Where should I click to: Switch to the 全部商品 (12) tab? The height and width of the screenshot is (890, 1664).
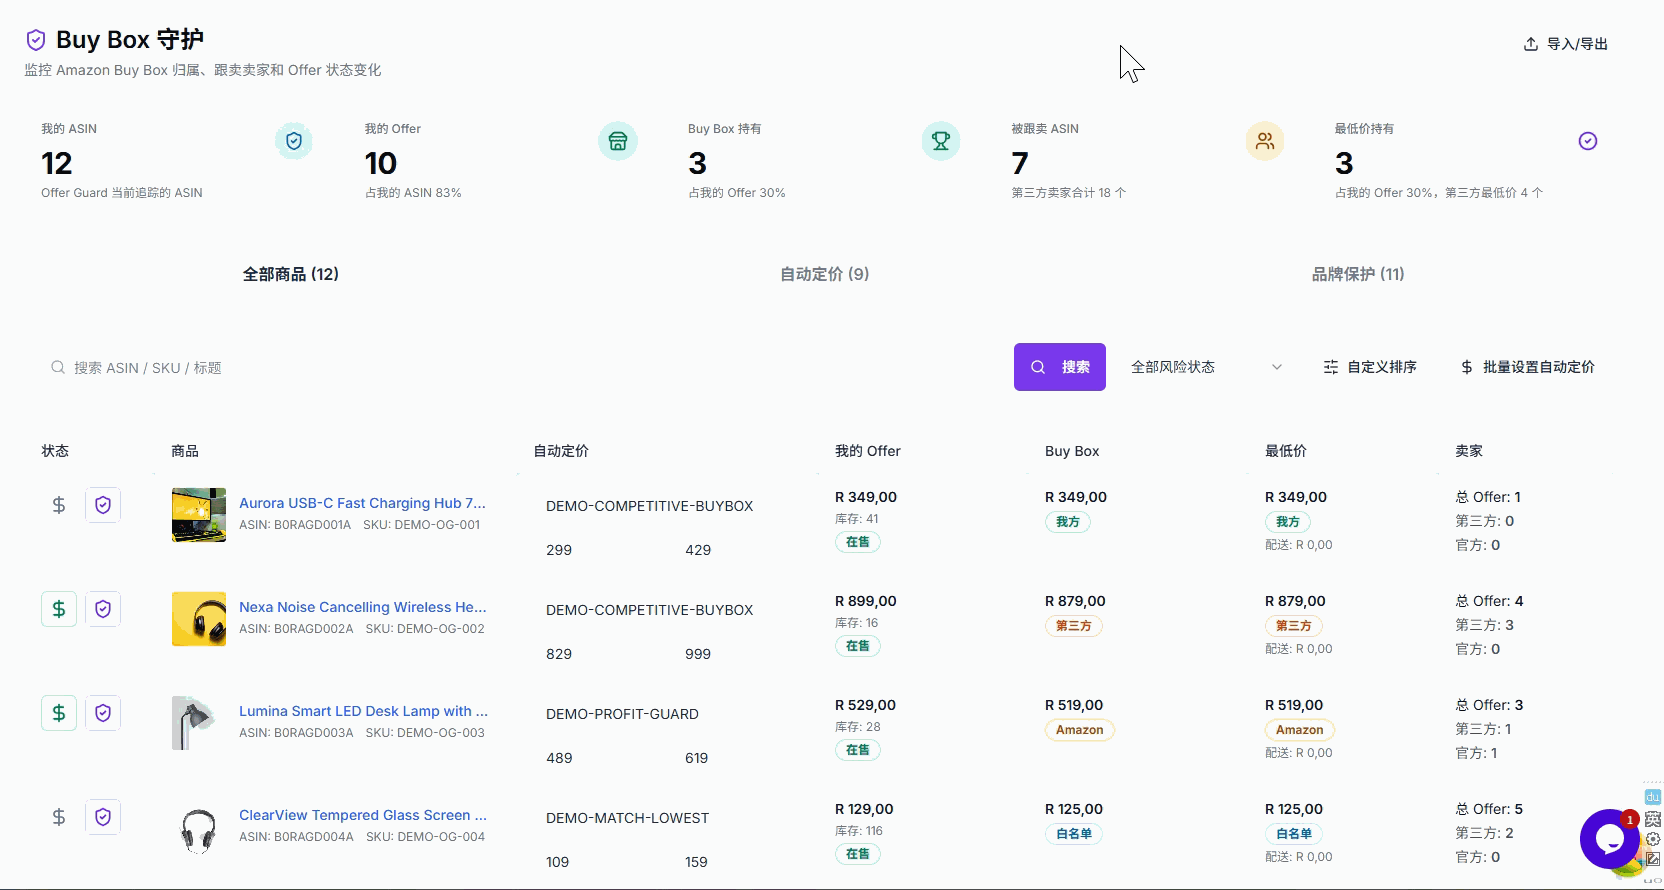[x=291, y=274]
